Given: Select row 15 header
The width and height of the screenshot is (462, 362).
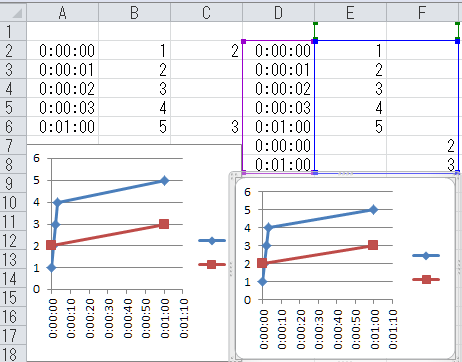Looking at the screenshot, I should click(13, 297).
